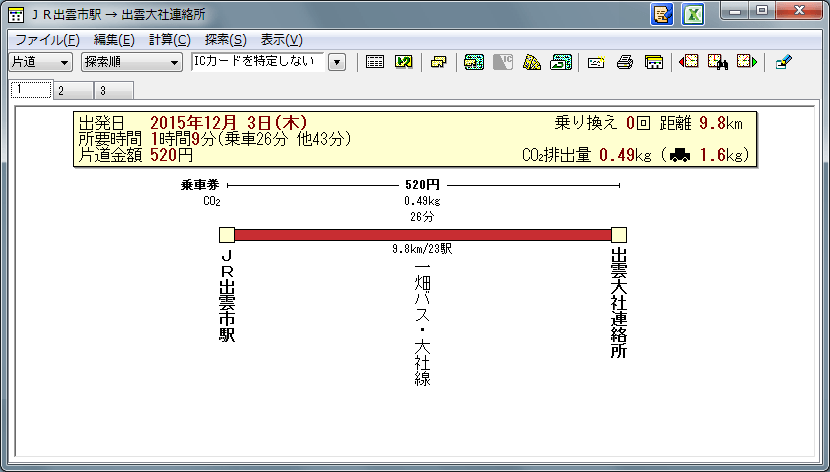The image size is (830, 472).
Task: Click the red 一畑バス route bar
Action: pyautogui.click(x=422, y=234)
